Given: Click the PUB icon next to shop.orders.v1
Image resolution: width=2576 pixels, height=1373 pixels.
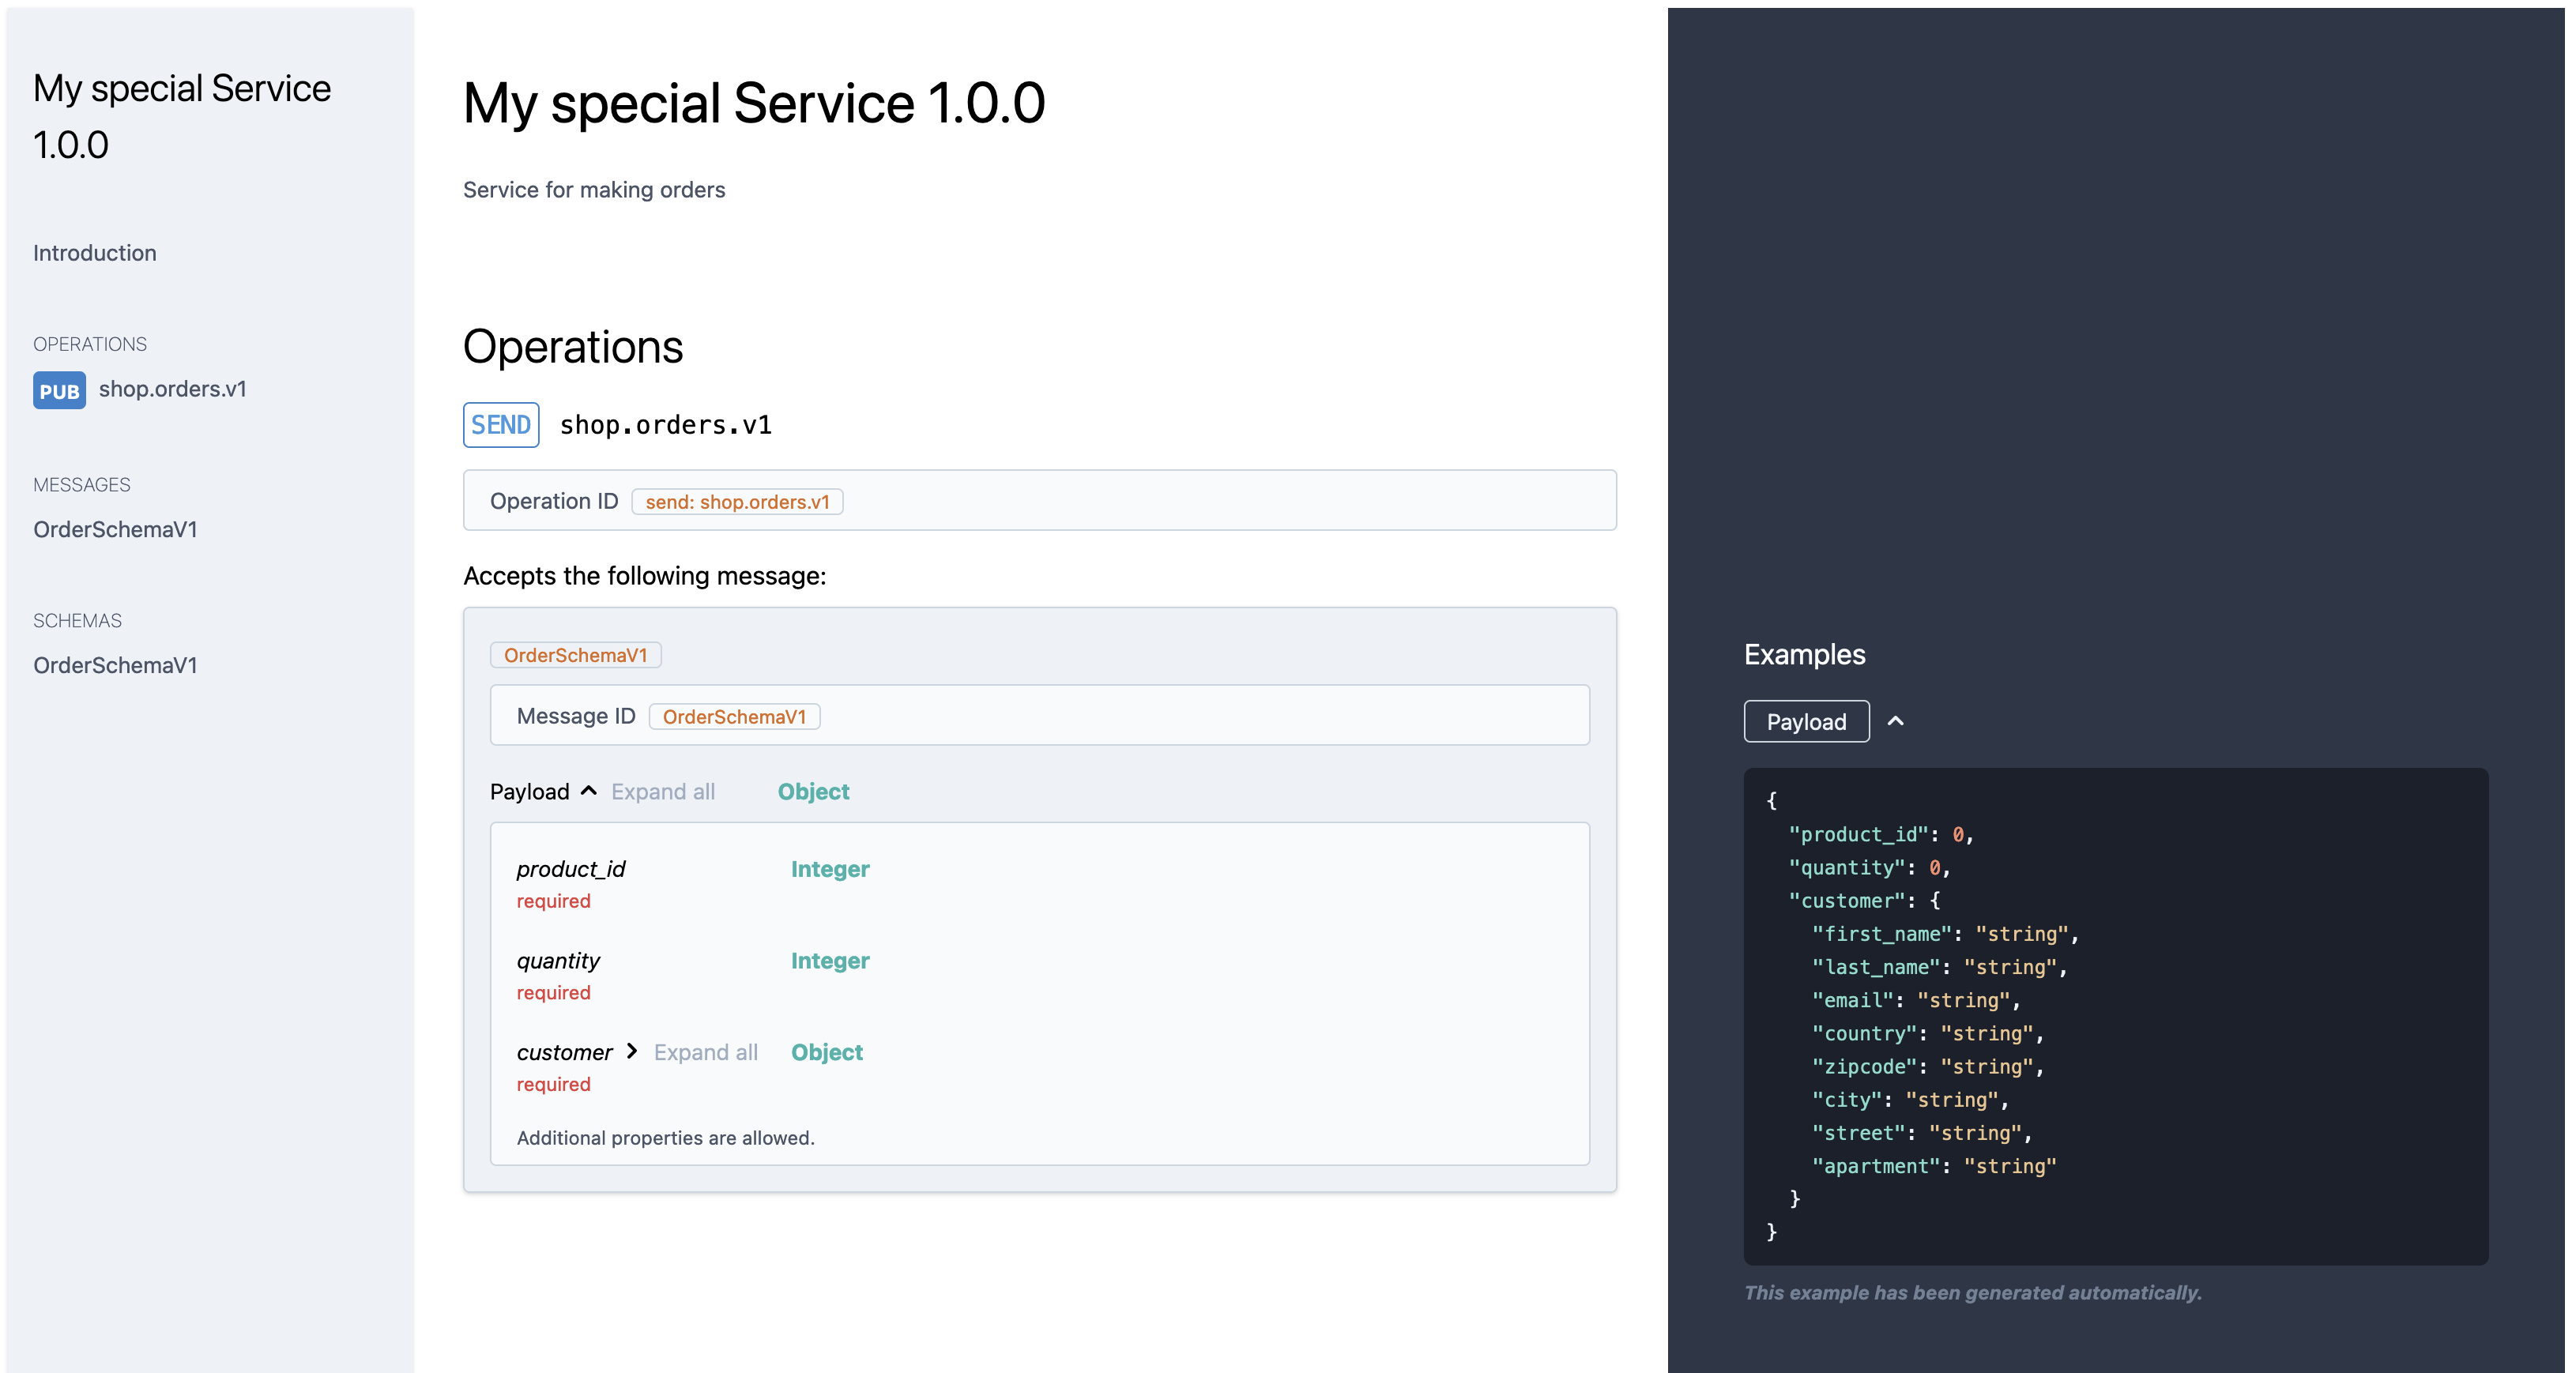Looking at the screenshot, I should point(58,390).
